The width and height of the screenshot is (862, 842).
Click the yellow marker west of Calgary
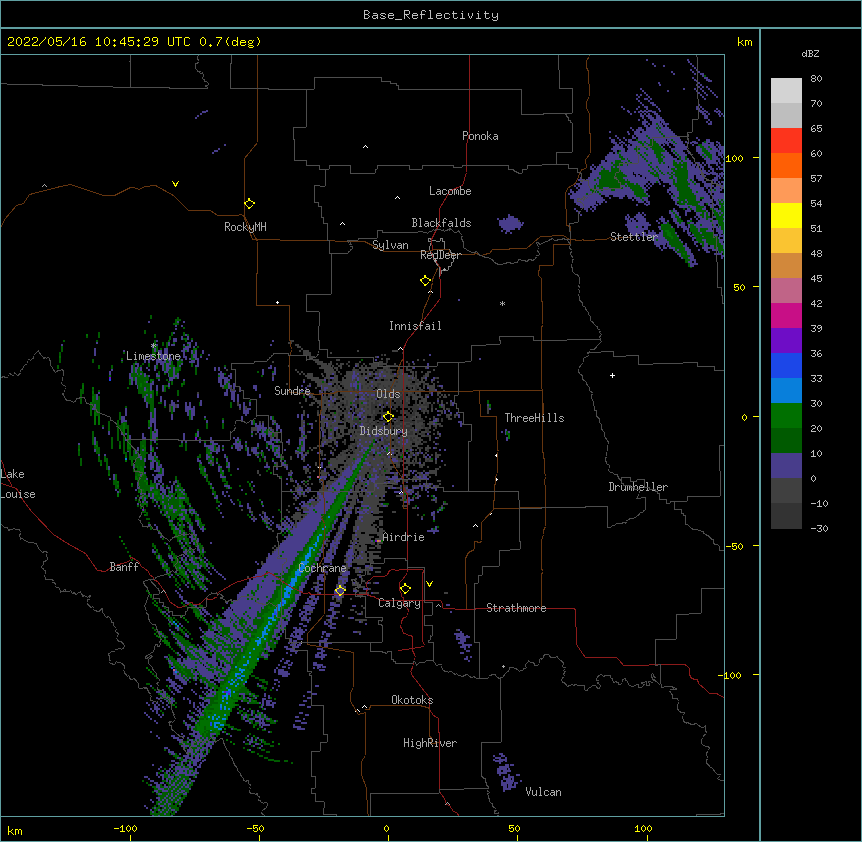pyautogui.click(x=340, y=591)
